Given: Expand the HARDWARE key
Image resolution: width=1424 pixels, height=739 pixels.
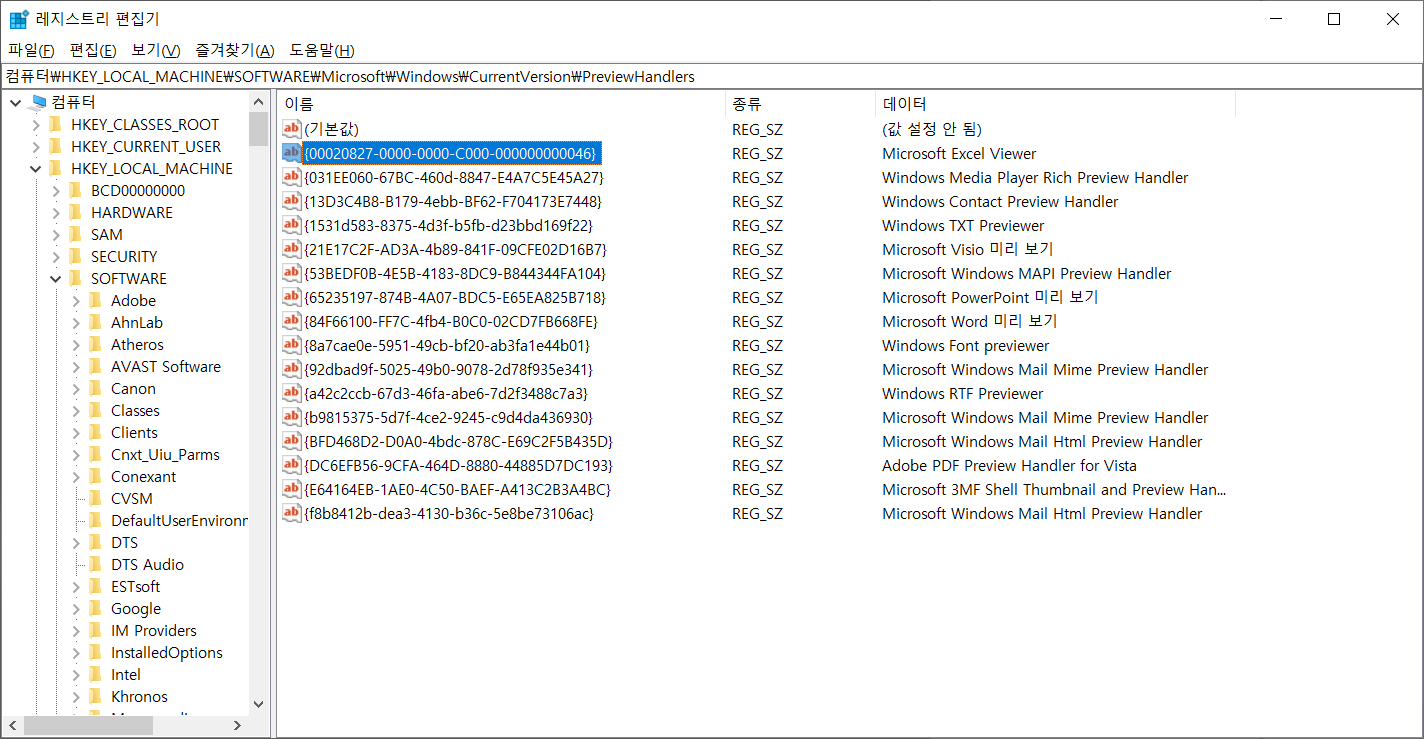Looking at the screenshot, I should point(56,212).
